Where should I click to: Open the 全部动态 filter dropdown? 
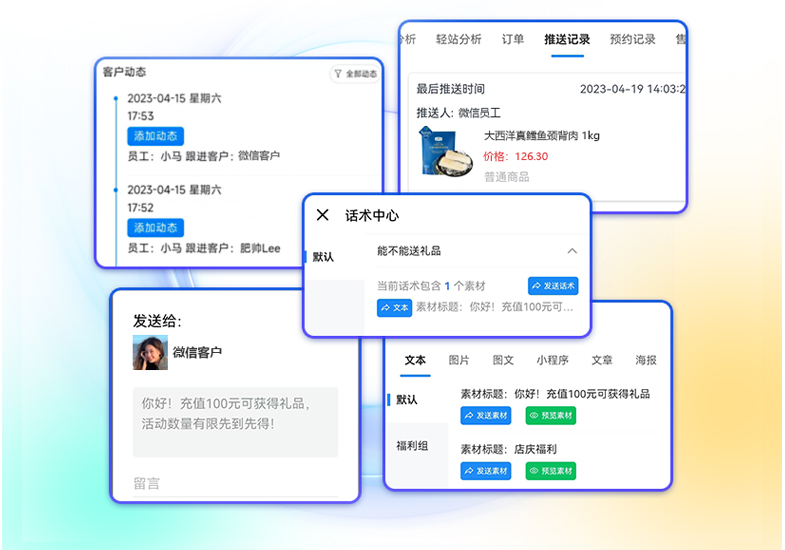click(355, 74)
